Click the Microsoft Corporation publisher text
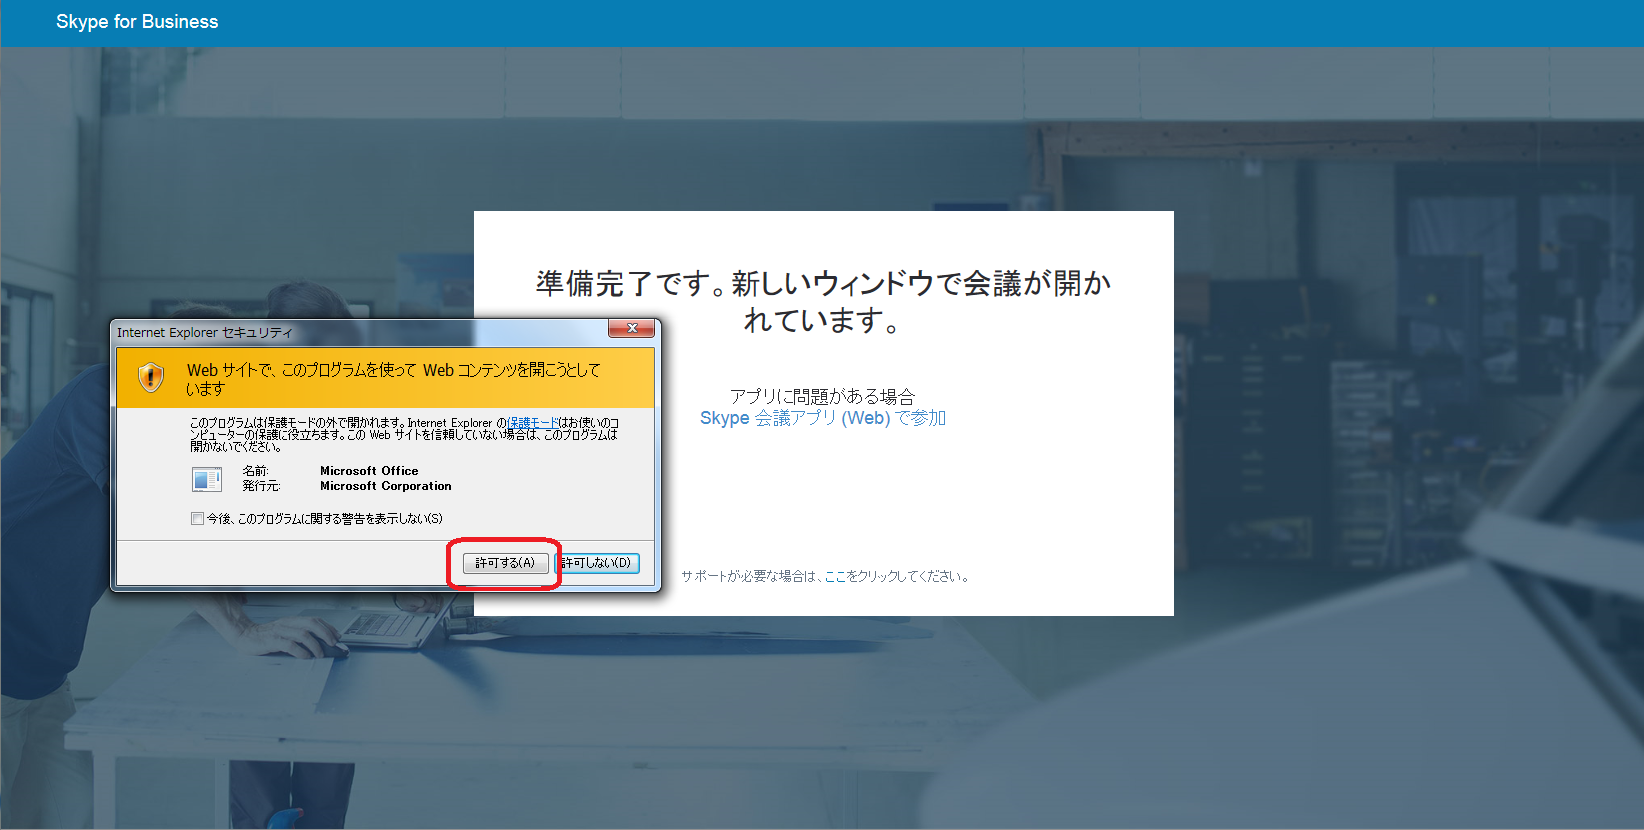 [x=386, y=486]
